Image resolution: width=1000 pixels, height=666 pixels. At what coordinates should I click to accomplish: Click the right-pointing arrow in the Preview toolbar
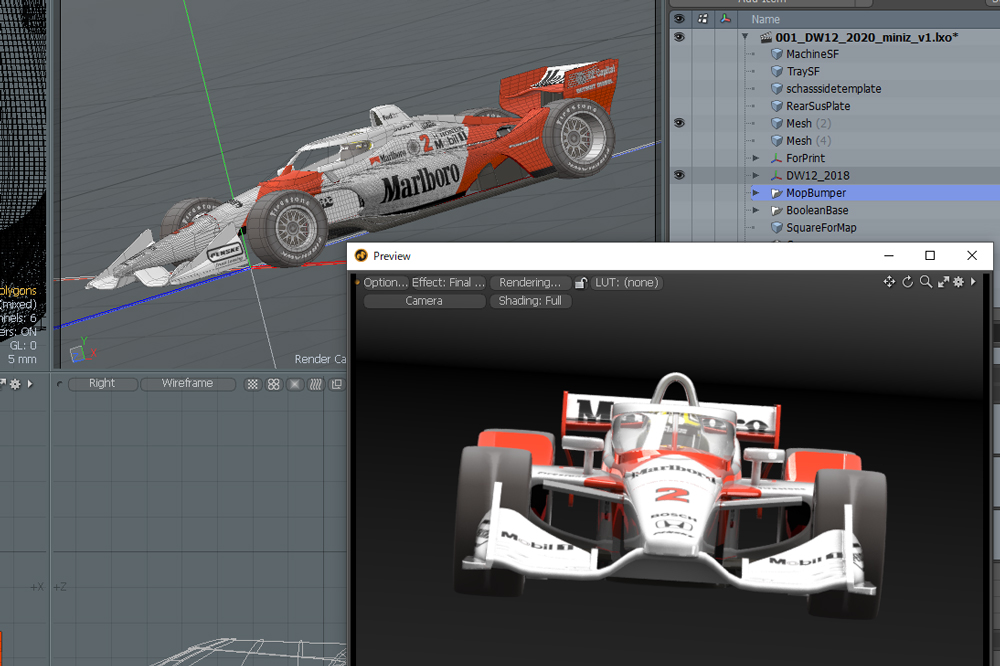pos(973,281)
